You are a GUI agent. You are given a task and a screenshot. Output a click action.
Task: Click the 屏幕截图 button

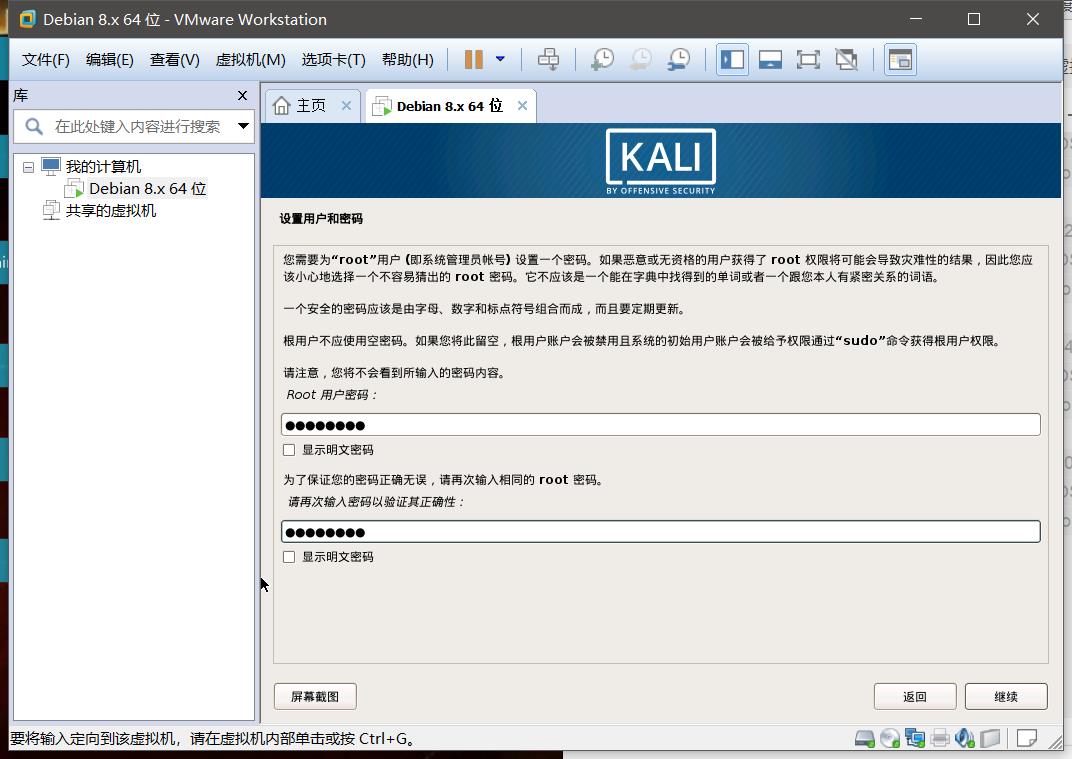pos(315,696)
